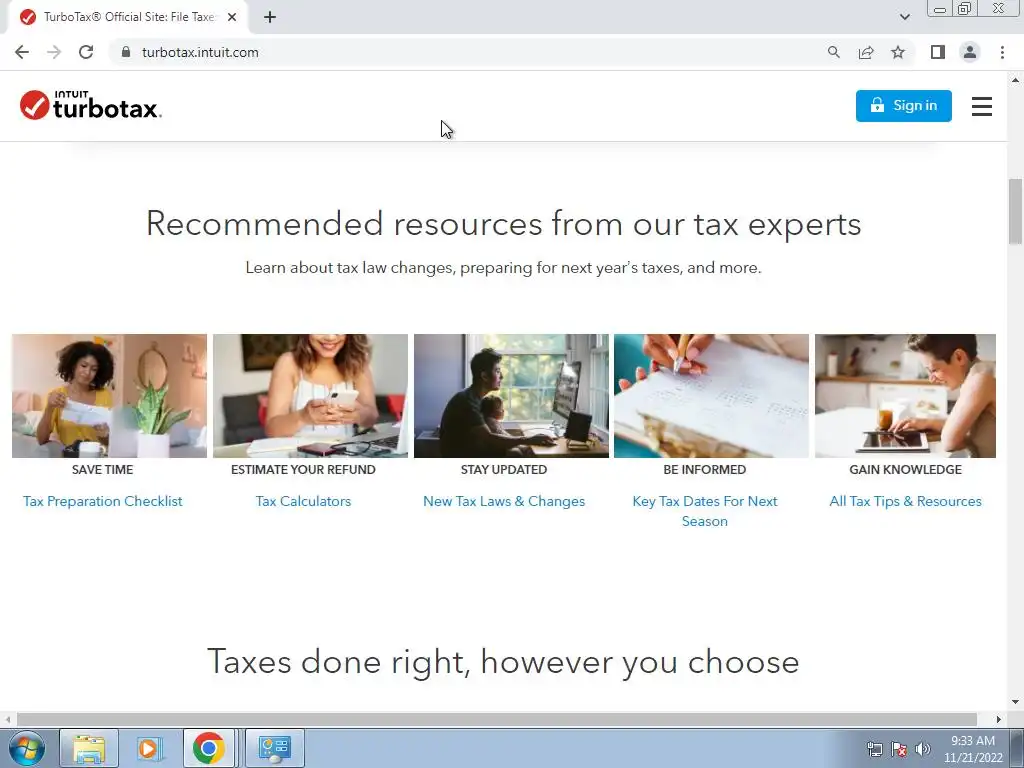Open New Tax Laws & Changes link
This screenshot has height=768, width=1024.
[504, 501]
